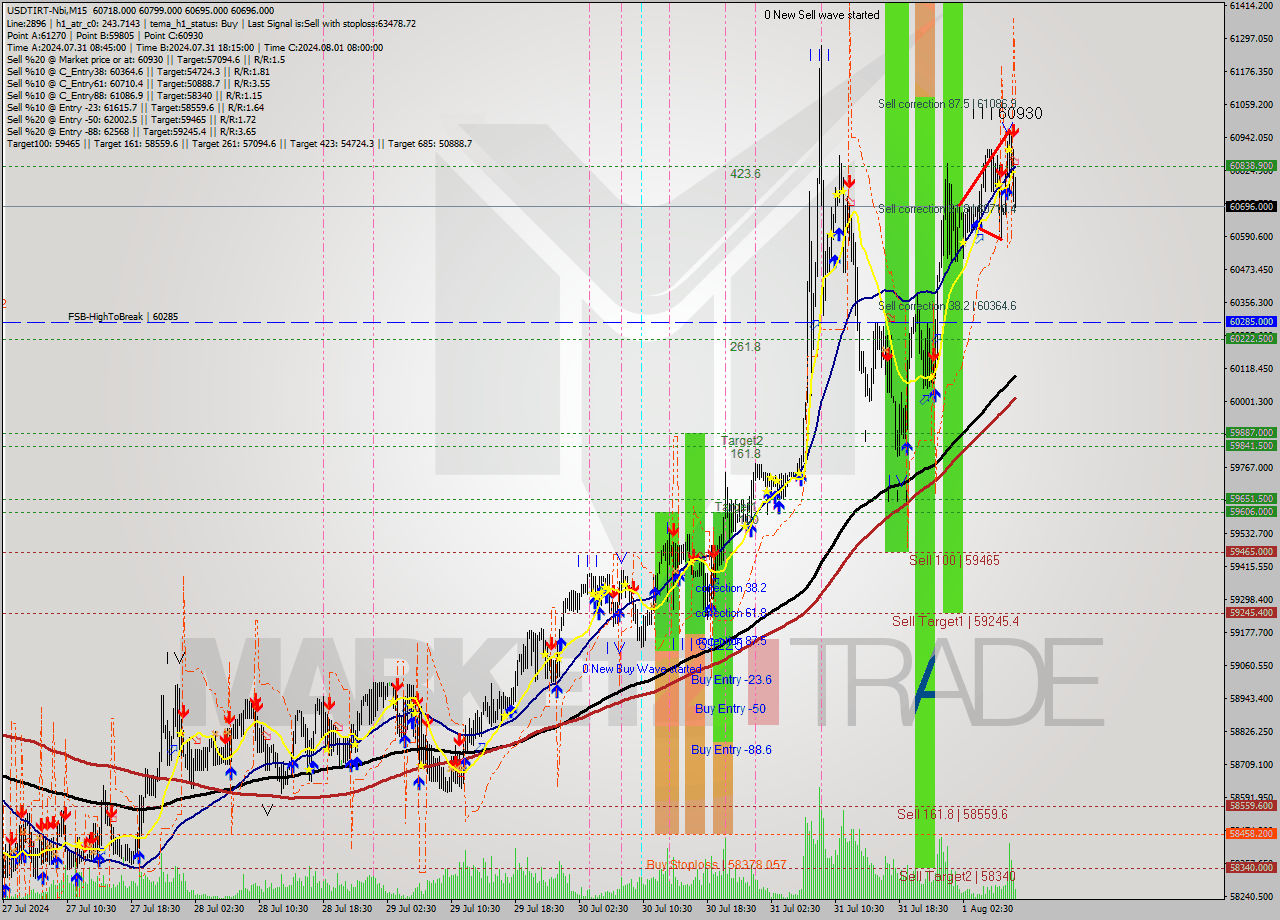
Task: Click the 'Sell correction 38.2 | 60364.6' label
Action: 947,306
